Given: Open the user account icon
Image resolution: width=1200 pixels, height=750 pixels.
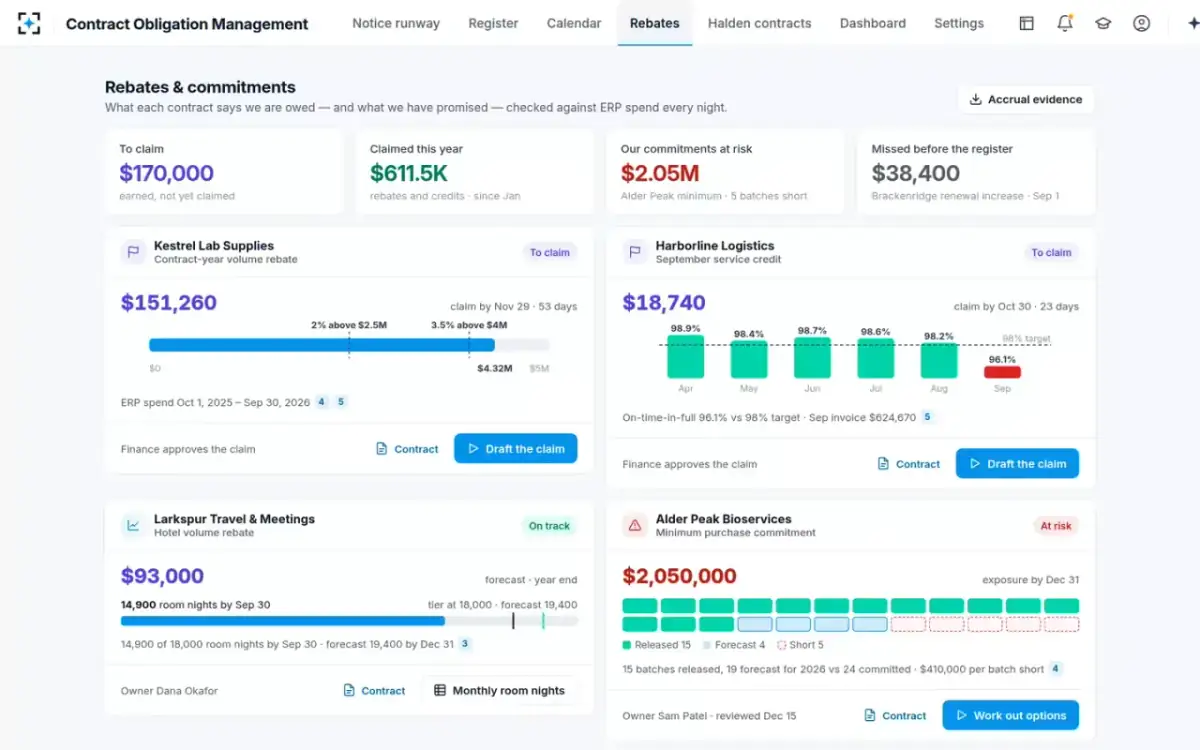Looking at the screenshot, I should pyautogui.click(x=1141, y=23).
